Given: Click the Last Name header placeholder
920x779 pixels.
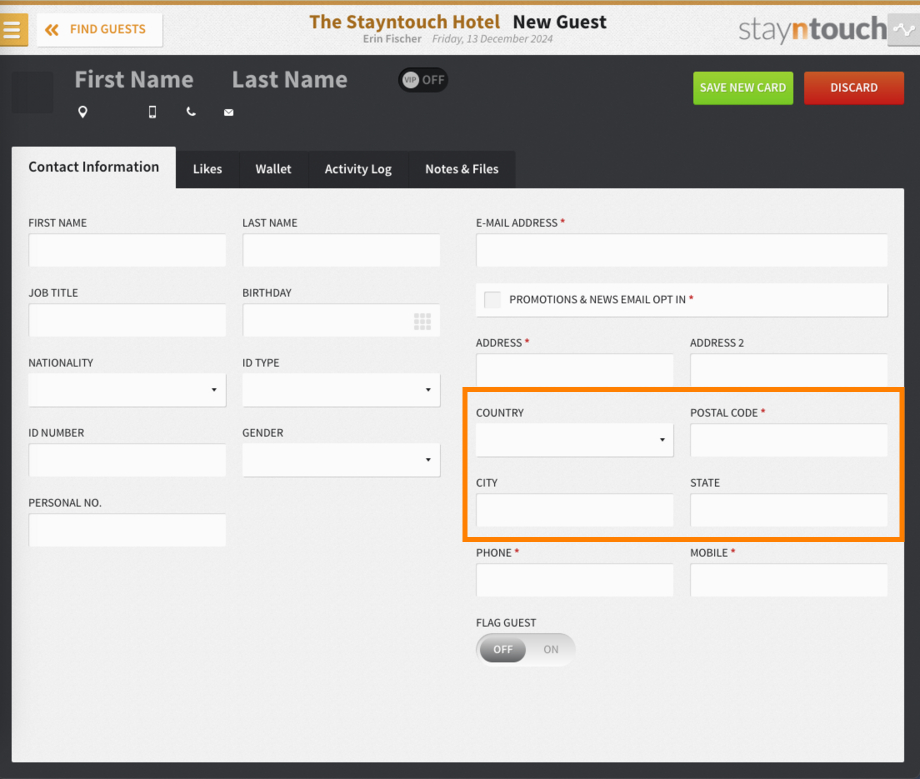Looking at the screenshot, I should [290, 80].
